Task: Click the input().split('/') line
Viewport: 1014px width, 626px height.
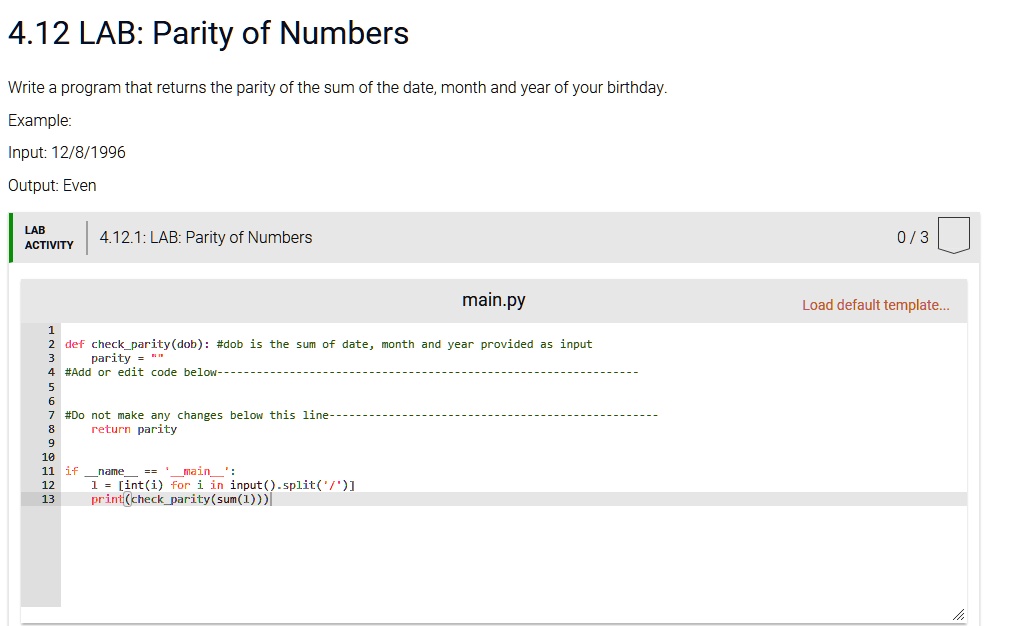Action: [x=223, y=485]
